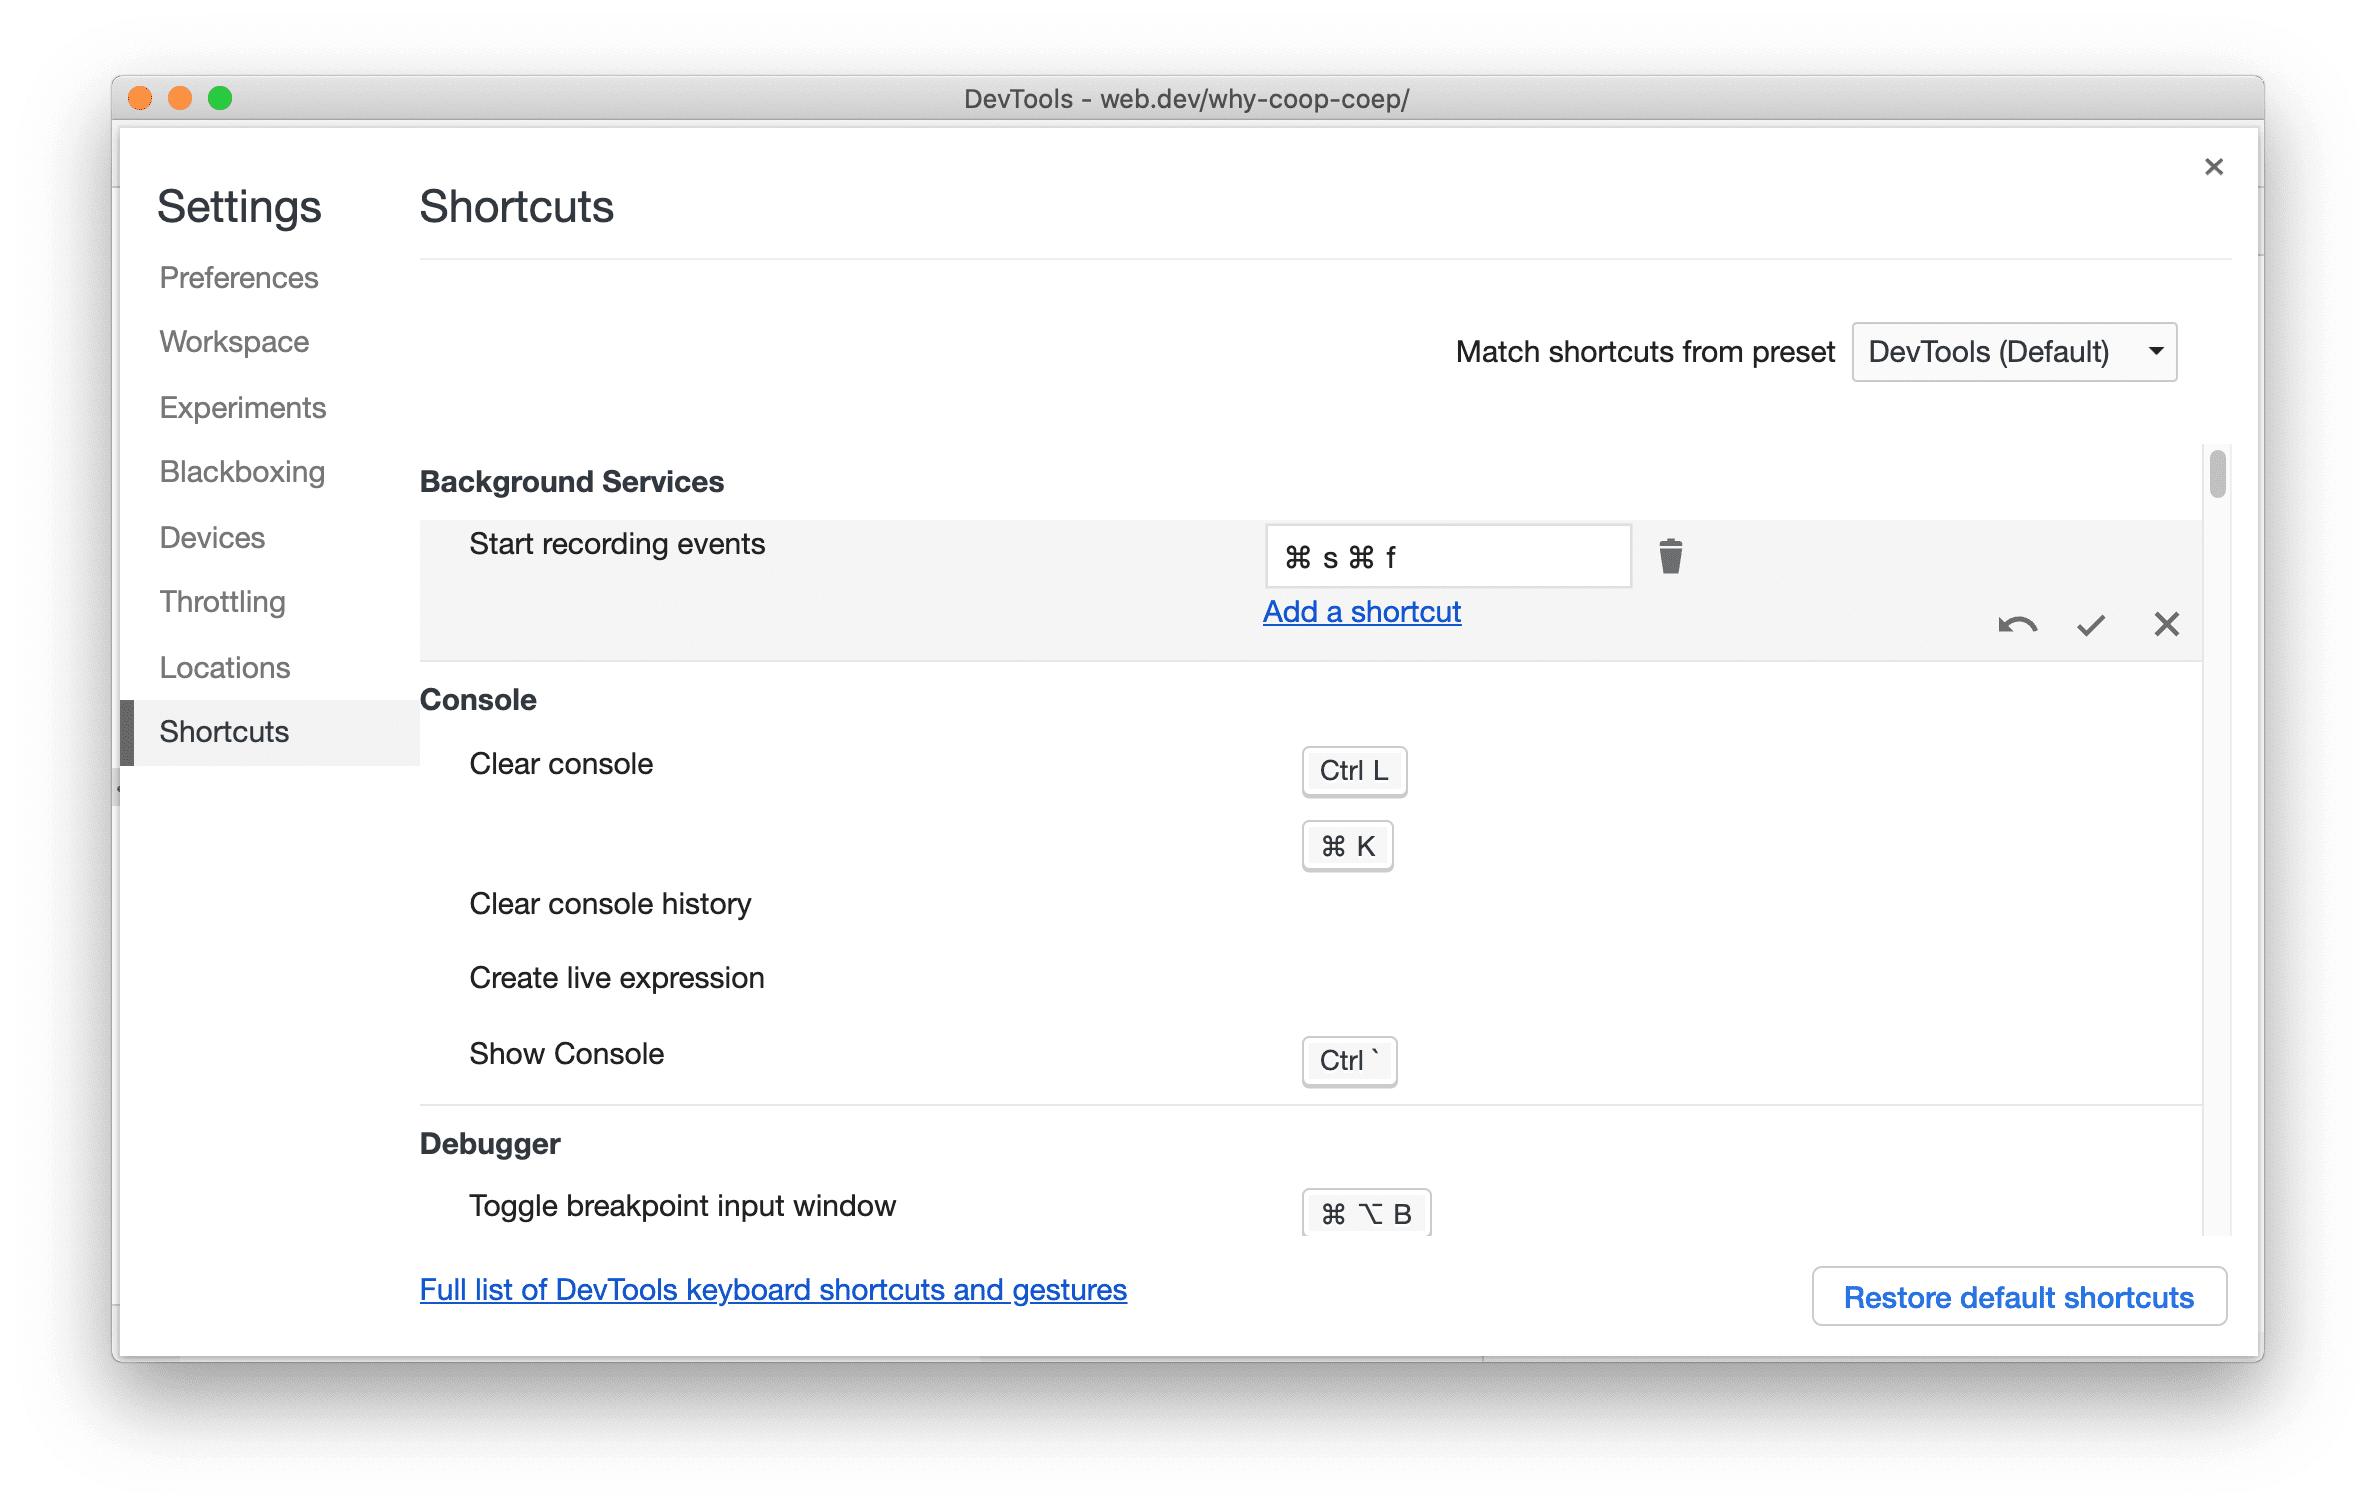This screenshot has width=2376, height=1510.
Task: Click Add a shortcut link
Action: [x=1363, y=611]
